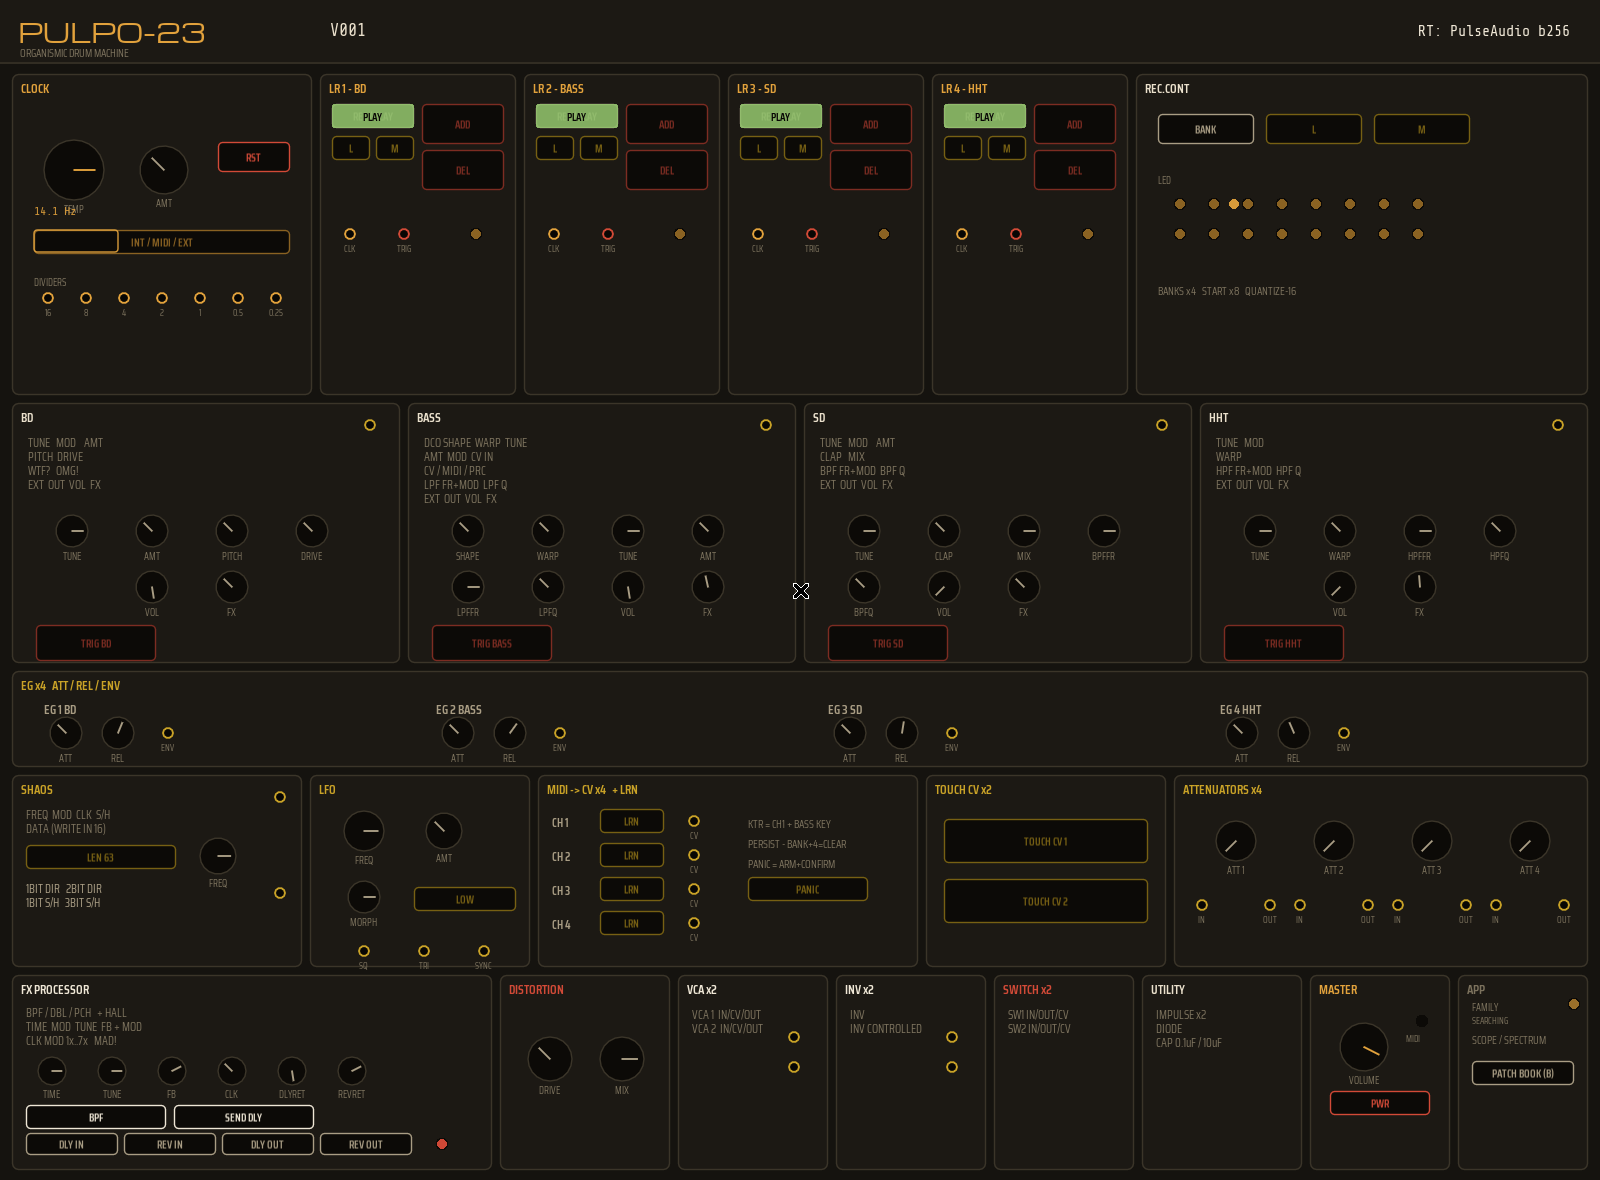Click the output jack of BASS panel

766,425
